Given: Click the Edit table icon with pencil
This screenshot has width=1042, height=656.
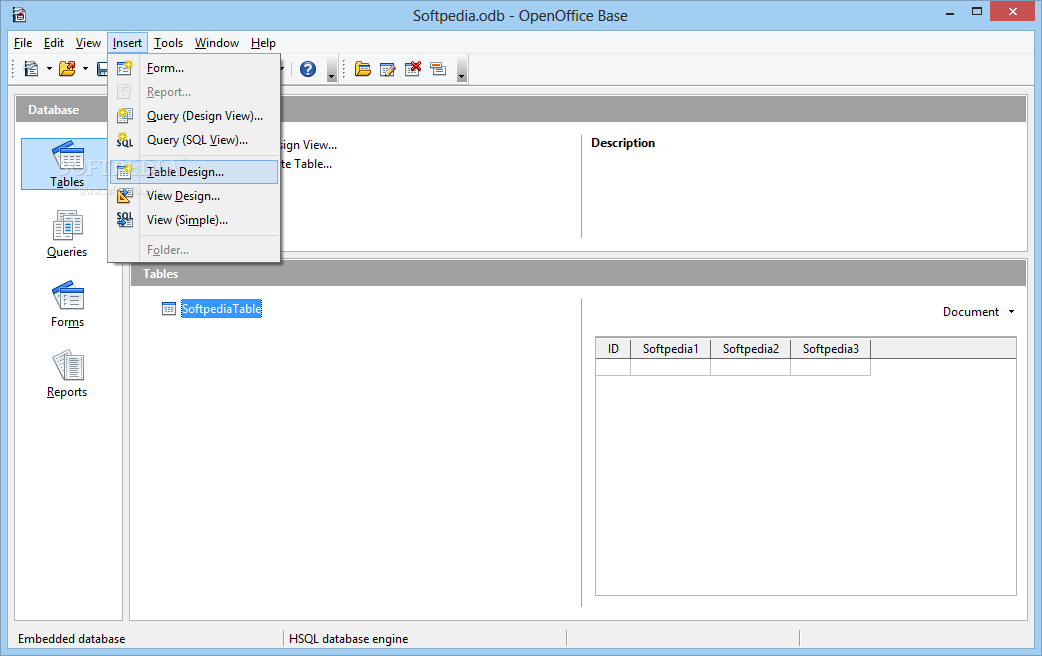Looking at the screenshot, I should tap(387, 68).
